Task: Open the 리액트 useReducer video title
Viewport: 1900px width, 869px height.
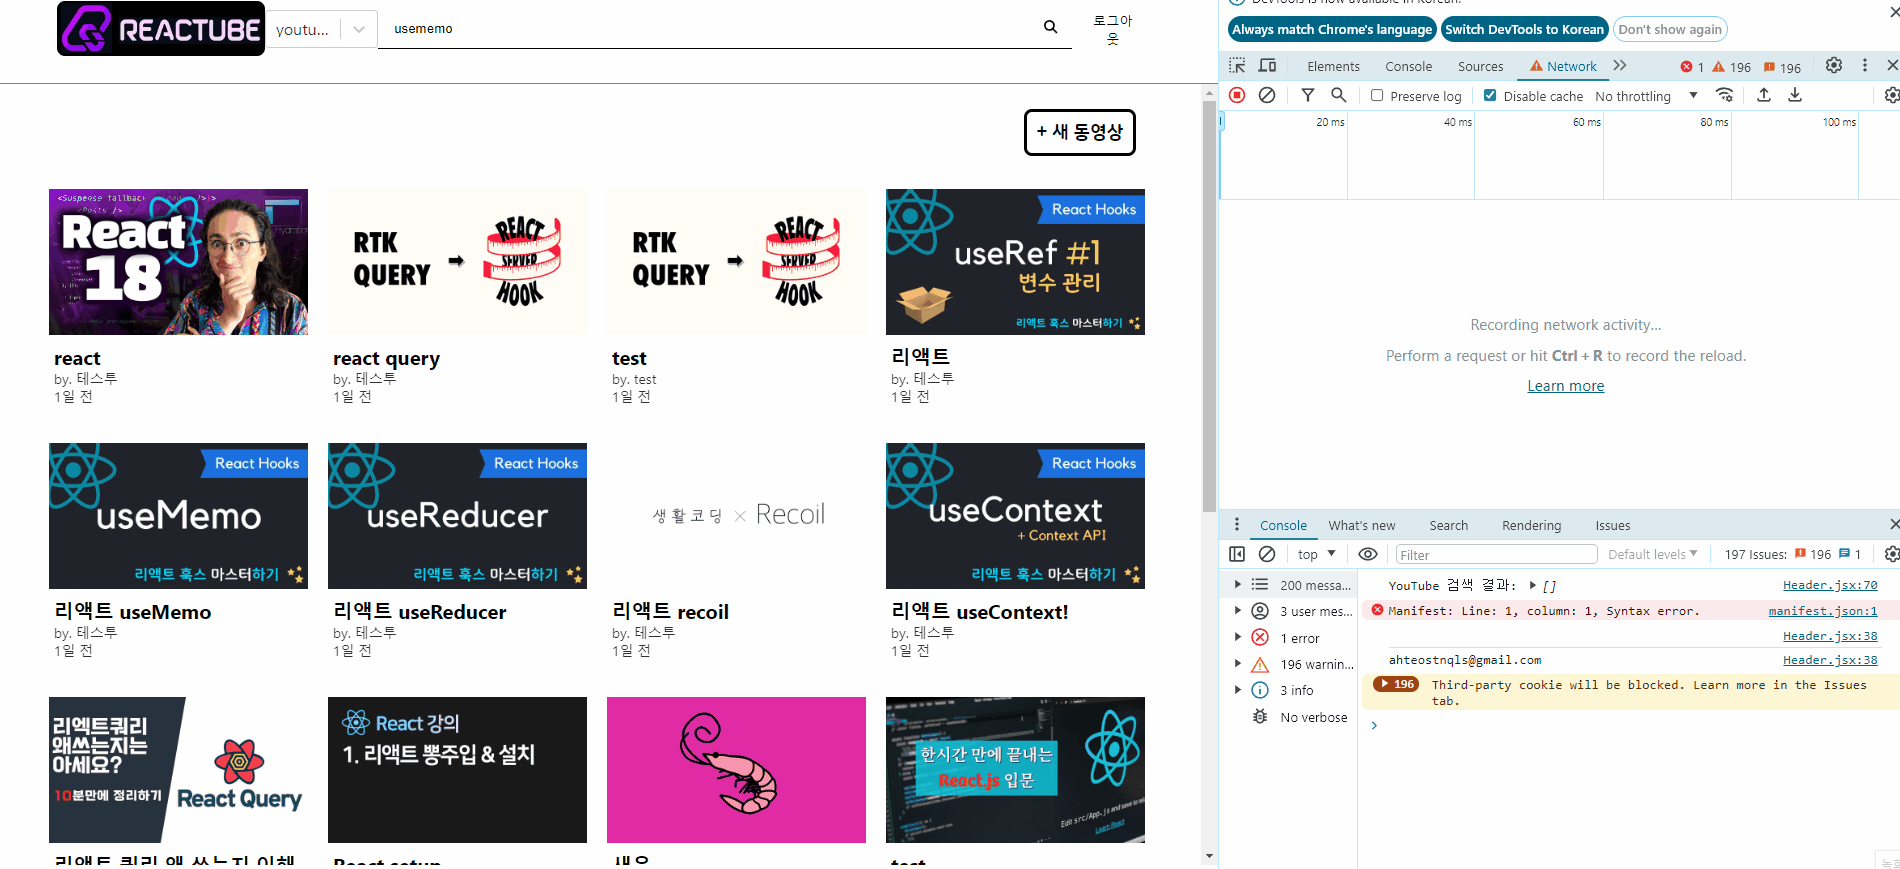Action: click(419, 611)
